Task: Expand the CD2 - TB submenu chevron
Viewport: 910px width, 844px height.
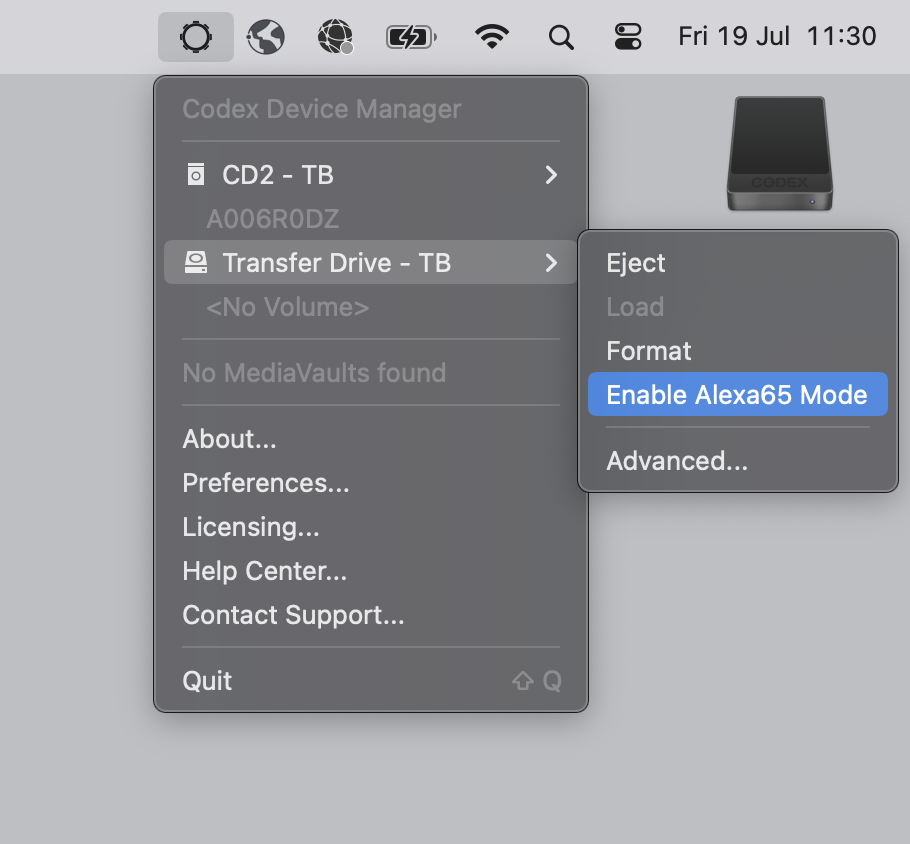Action: tap(550, 175)
